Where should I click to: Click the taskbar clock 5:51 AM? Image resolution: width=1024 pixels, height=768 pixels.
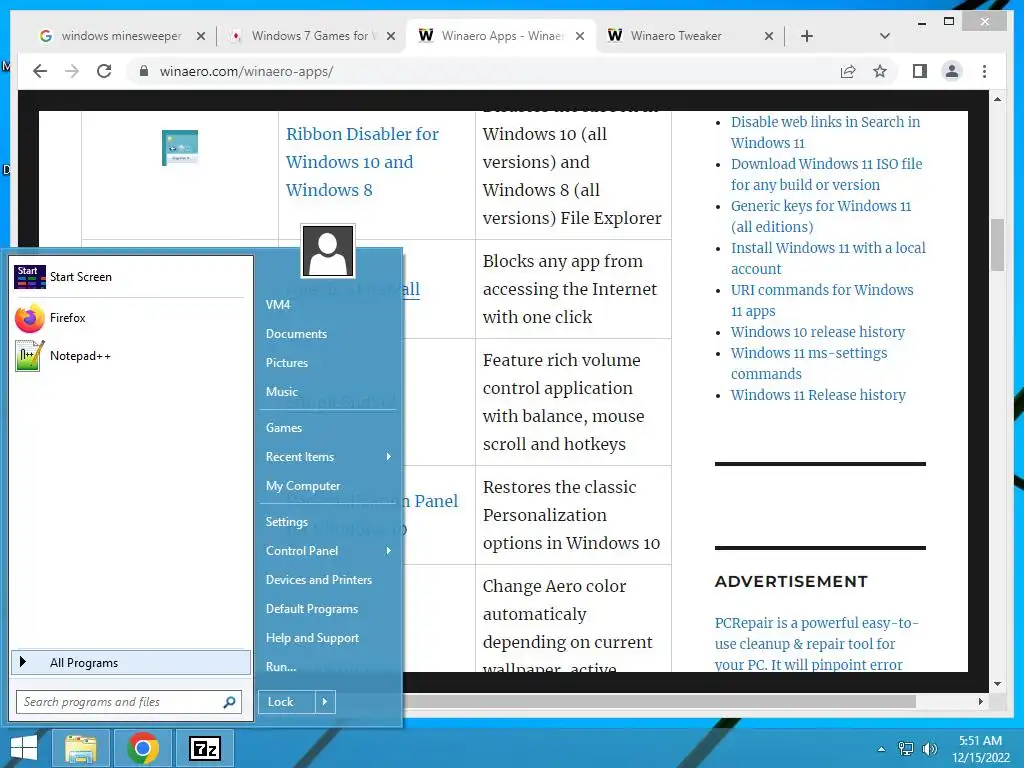tap(980, 741)
